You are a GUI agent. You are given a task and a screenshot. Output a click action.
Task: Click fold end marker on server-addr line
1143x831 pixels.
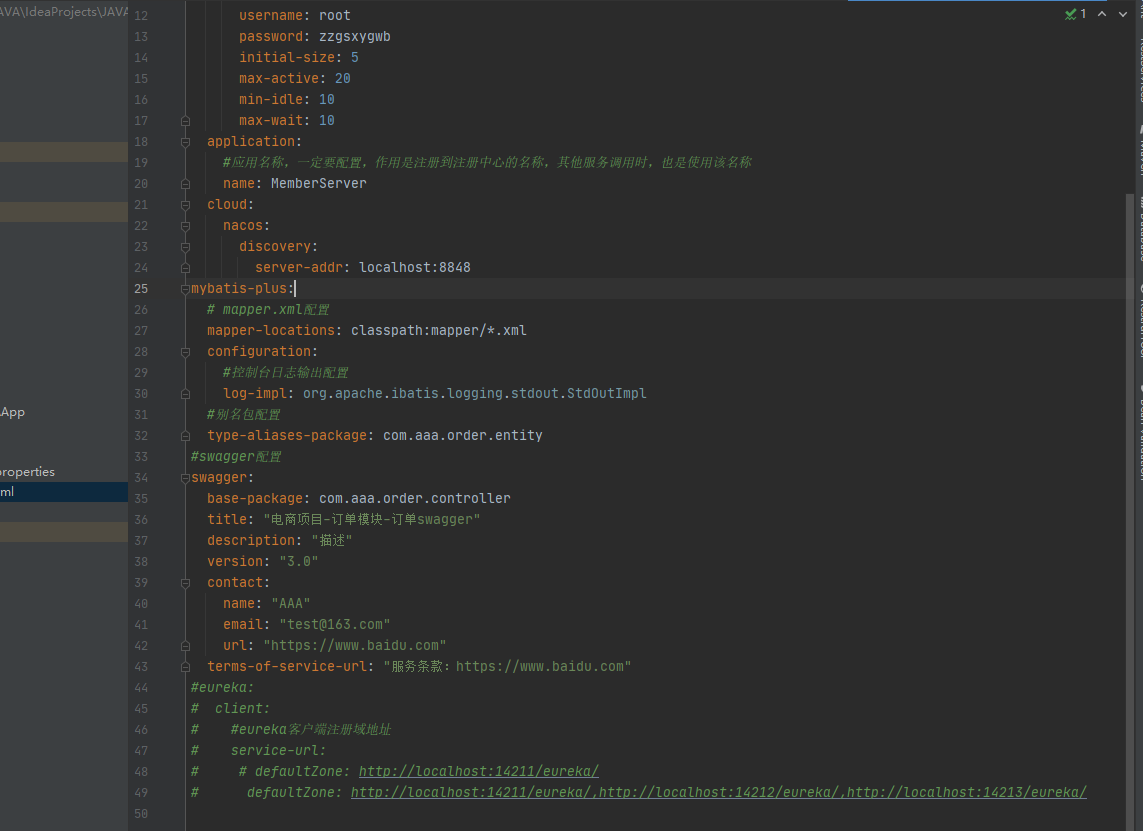(185, 268)
